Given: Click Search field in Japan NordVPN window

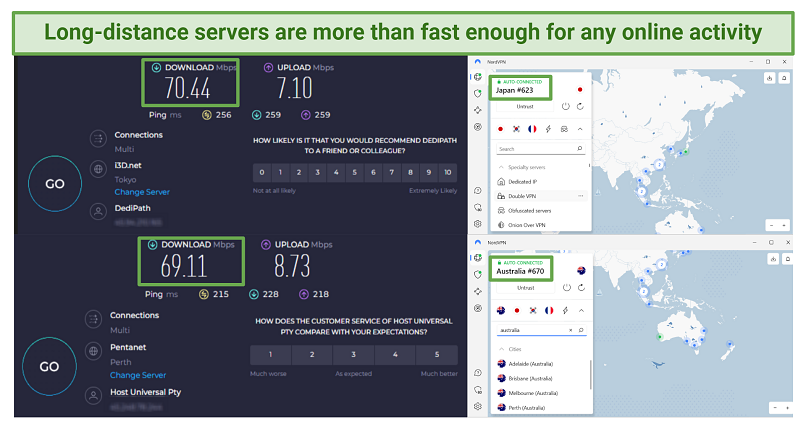Looking at the screenshot, I should point(541,149).
